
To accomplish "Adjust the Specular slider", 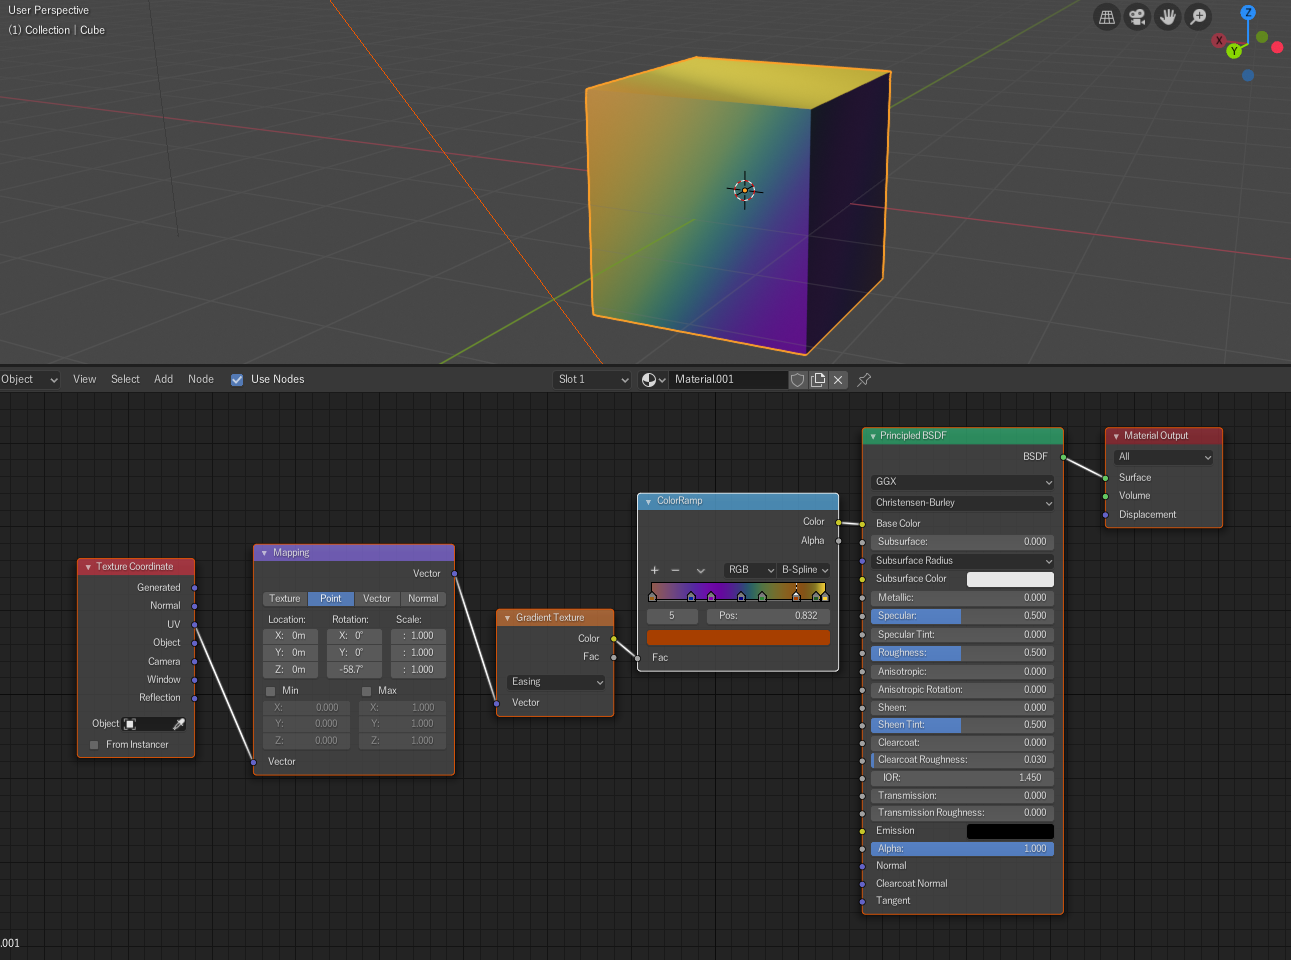I will tap(961, 616).
